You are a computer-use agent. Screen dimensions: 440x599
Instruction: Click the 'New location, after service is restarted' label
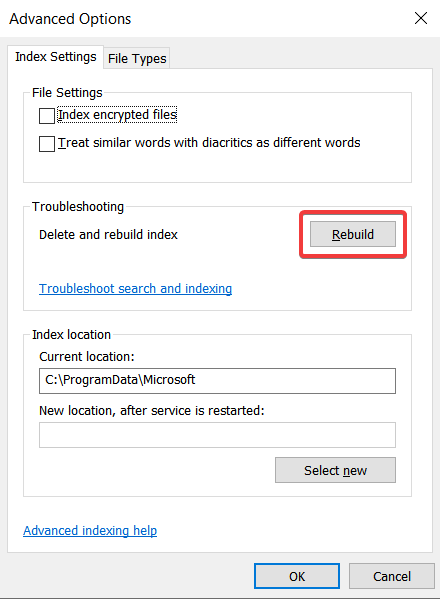(x=152, y=411)
